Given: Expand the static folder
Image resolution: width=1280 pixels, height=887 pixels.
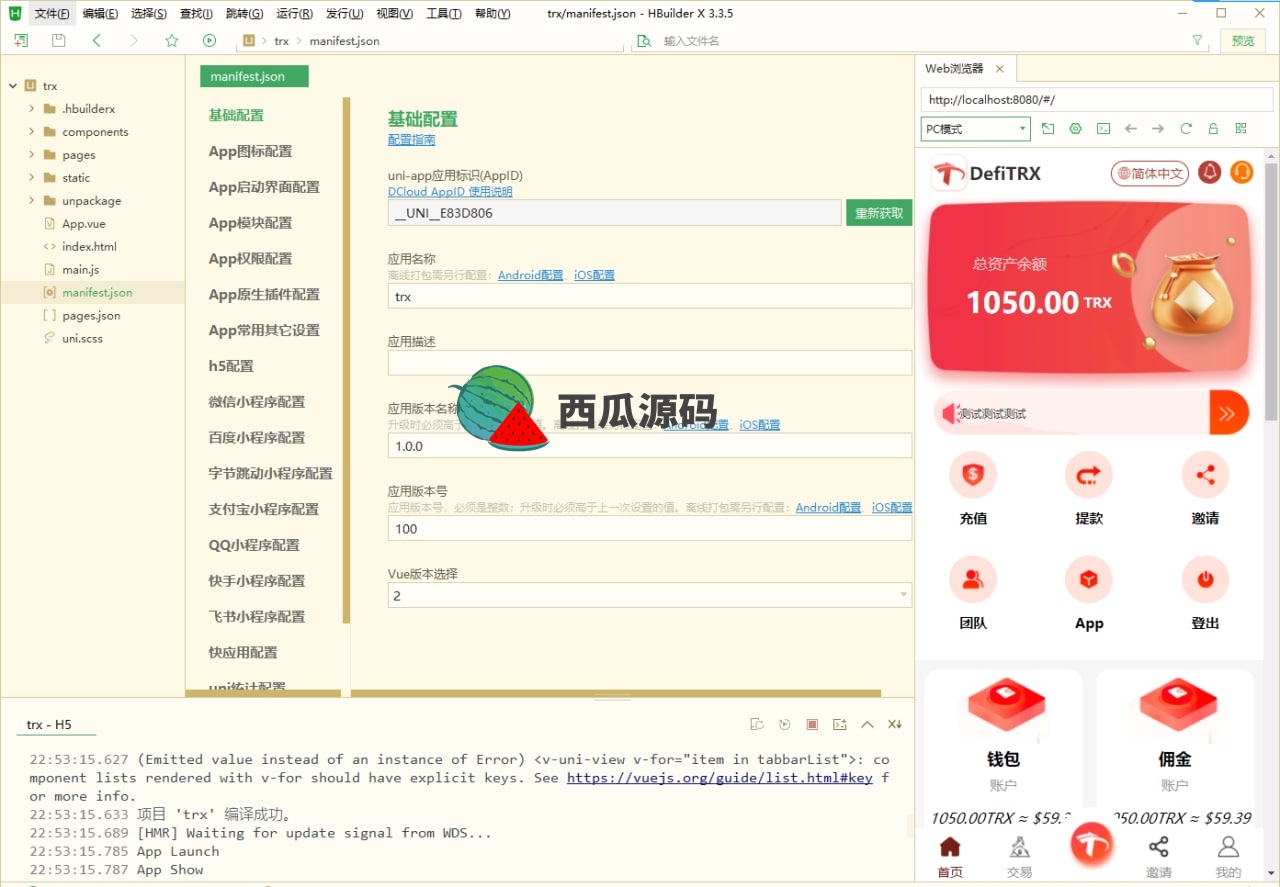Looking at the screenshot, I should 32,177.
